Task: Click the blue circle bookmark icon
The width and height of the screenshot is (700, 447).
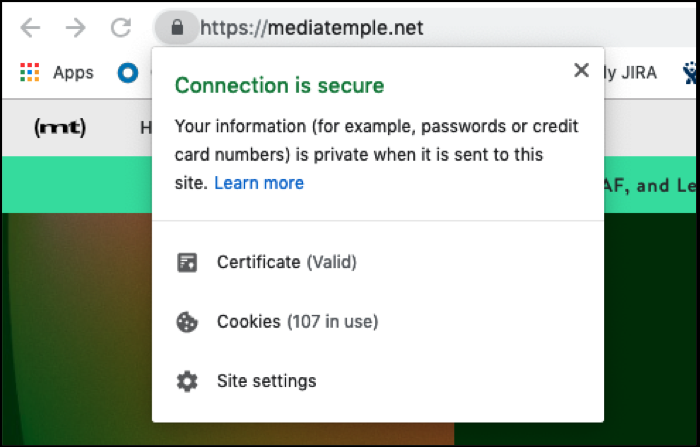Action: (128, 73)
